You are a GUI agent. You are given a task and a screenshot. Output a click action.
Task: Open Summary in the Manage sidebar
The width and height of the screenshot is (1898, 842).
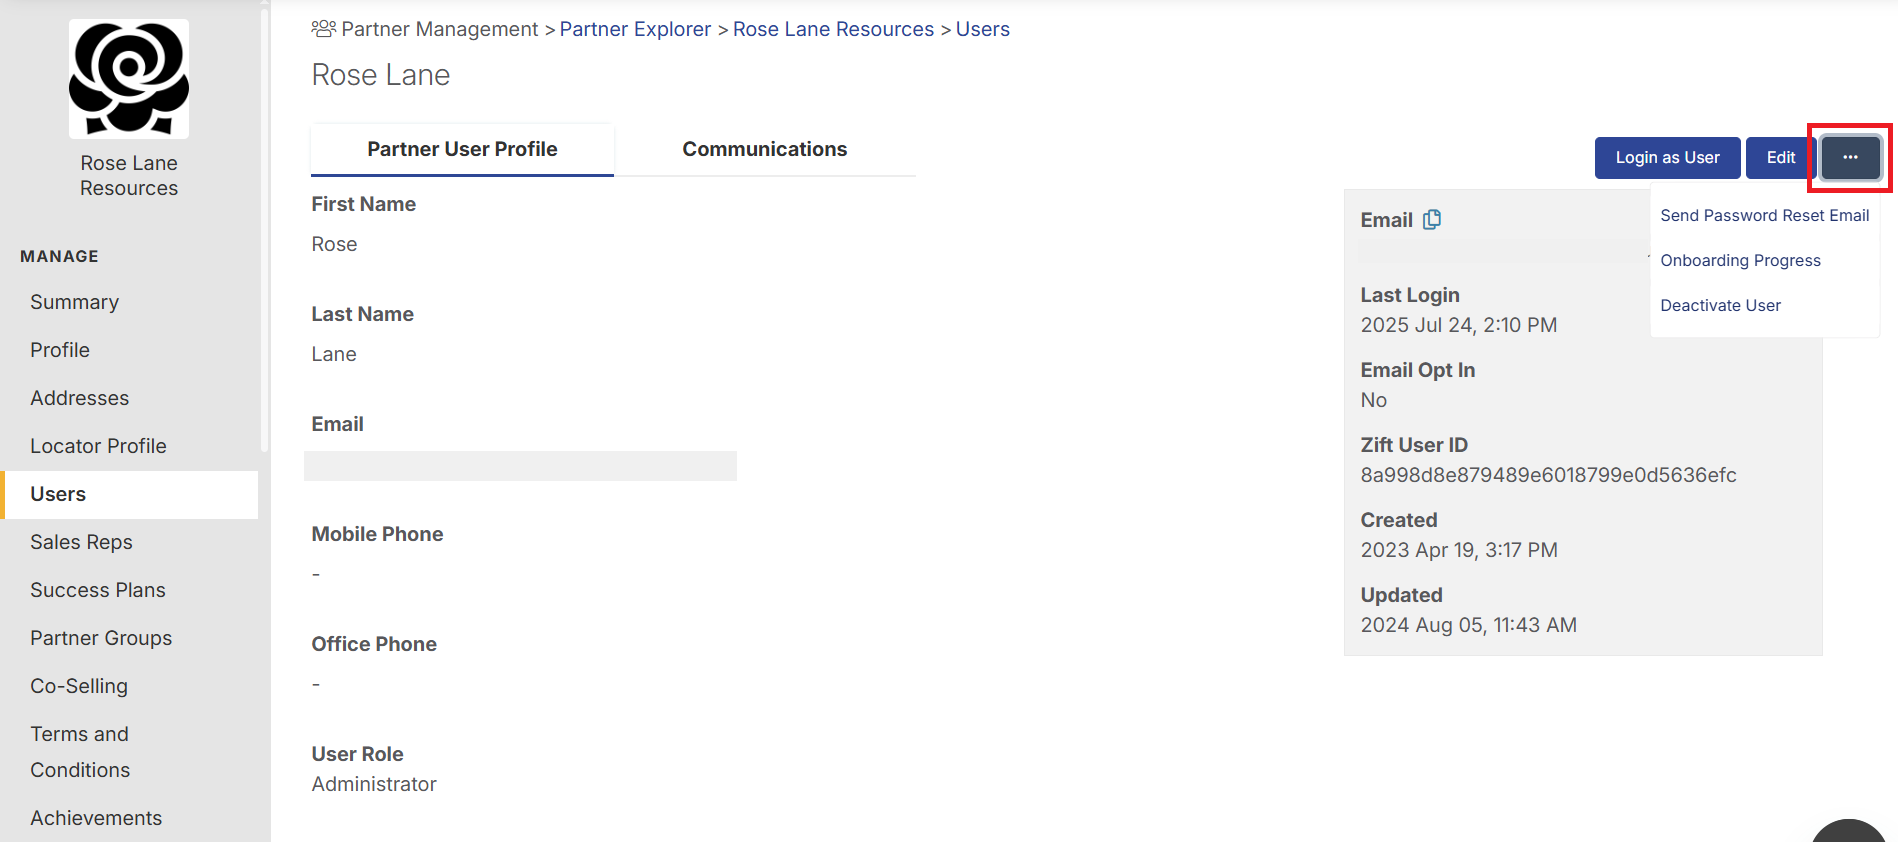tap(75, 302)
